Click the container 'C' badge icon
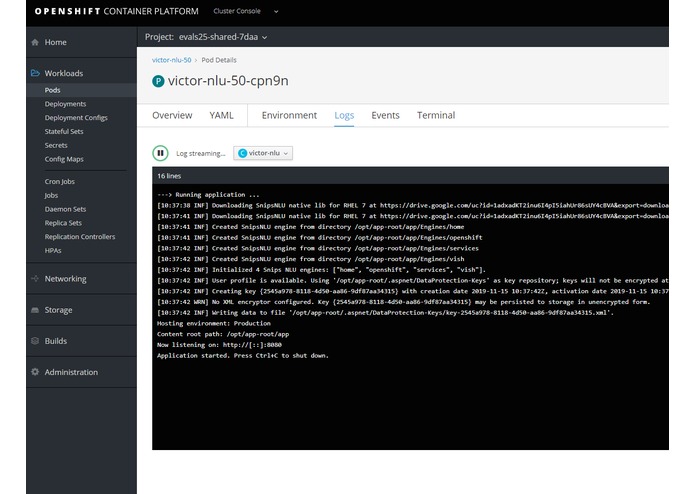Viewport: 695px width, 494px height. point(242,153)
